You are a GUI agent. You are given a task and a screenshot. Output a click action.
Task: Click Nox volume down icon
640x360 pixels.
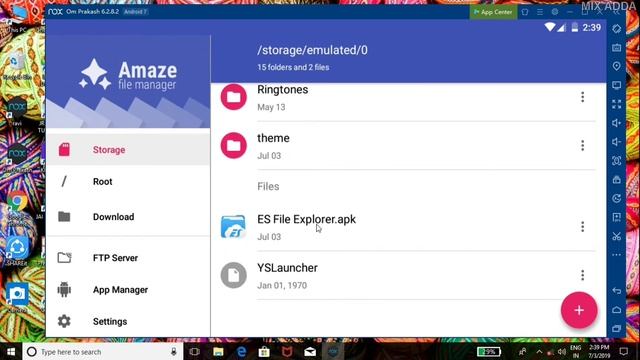616,142
